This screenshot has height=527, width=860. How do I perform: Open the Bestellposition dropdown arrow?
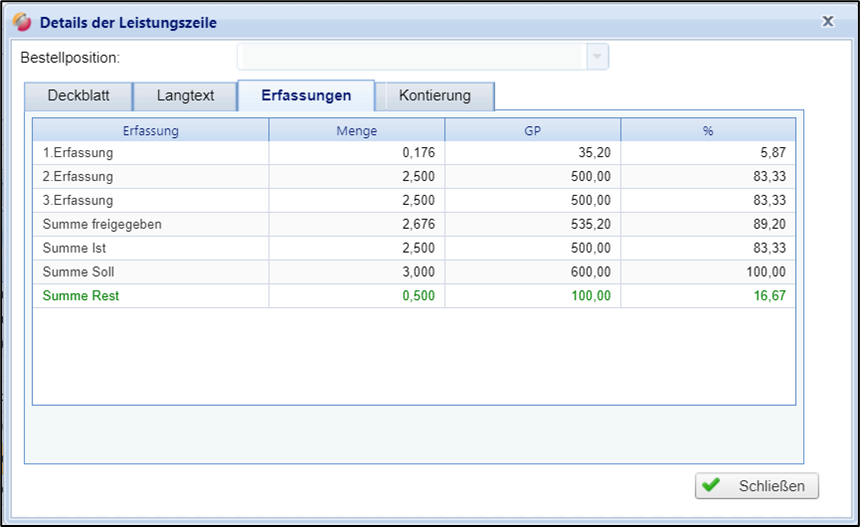click(x=597, y=57)
